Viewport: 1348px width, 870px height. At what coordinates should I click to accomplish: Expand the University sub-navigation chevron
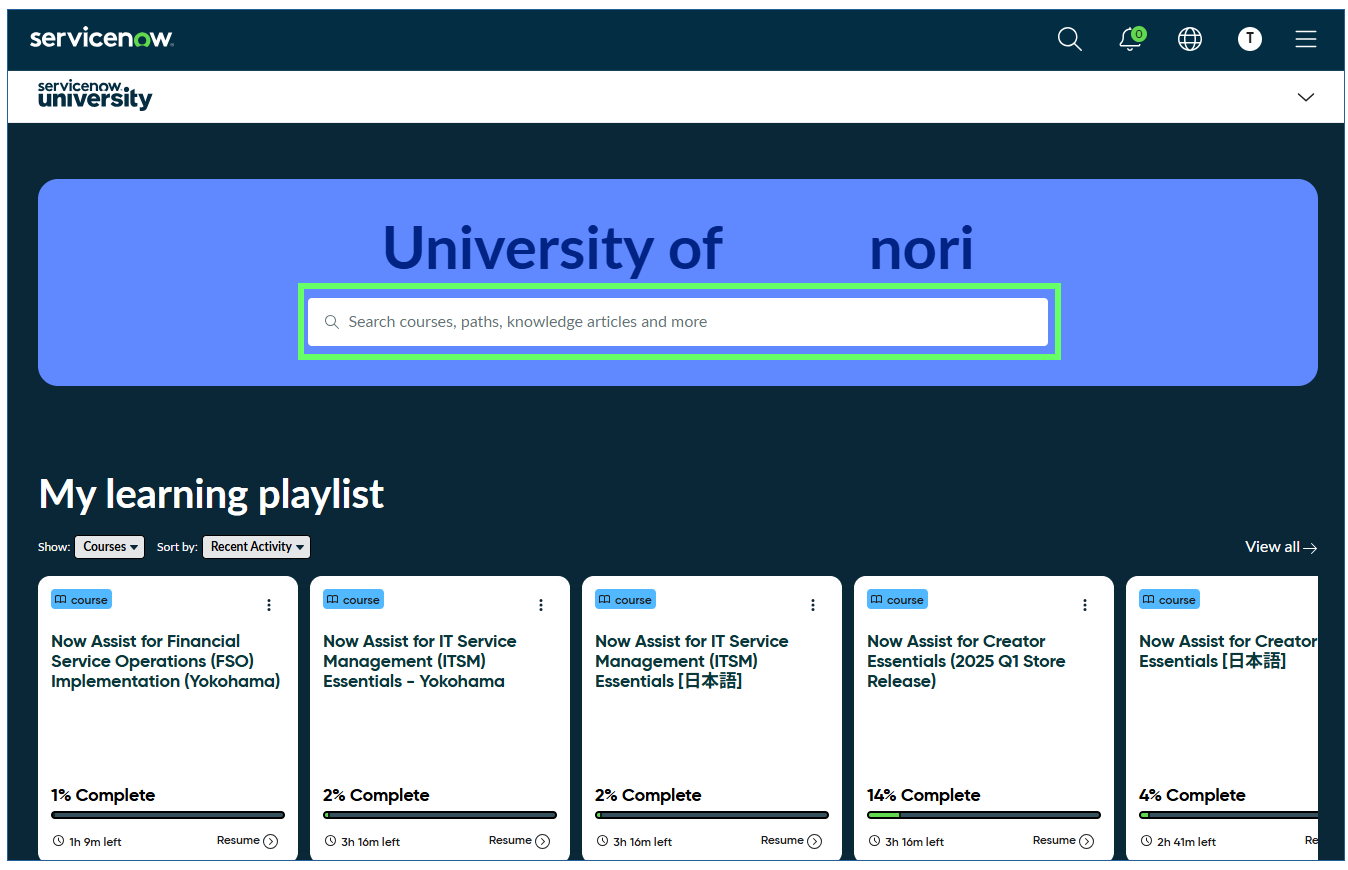pyautogui.click(x=1306, y=97)
